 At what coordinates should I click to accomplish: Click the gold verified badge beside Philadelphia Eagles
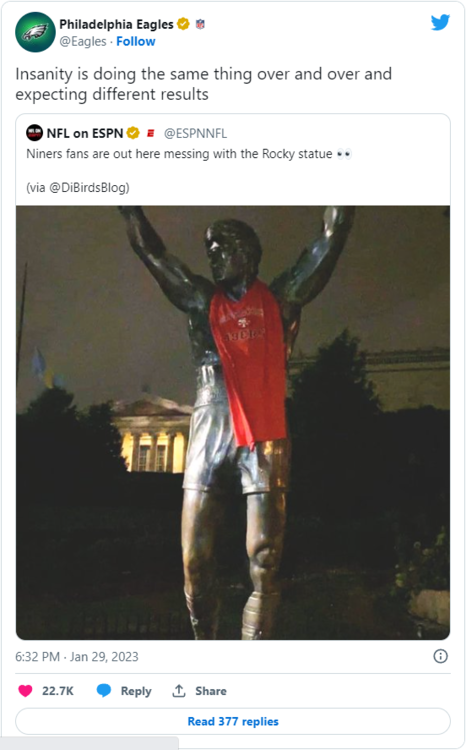[x=183, y=23]
